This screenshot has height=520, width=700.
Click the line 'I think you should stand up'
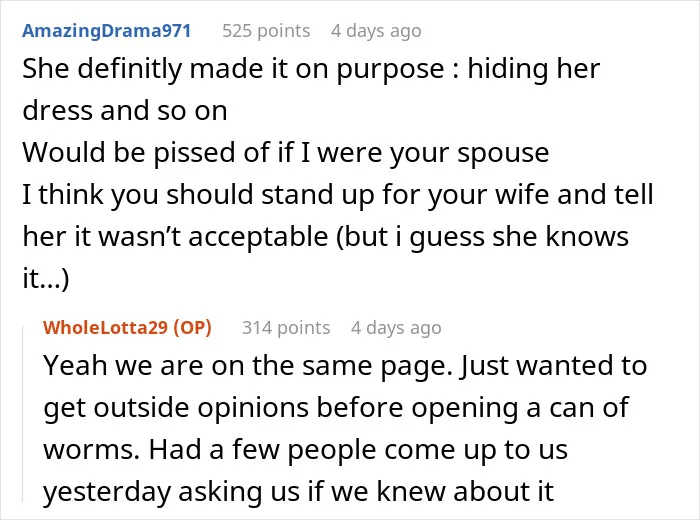338,195
